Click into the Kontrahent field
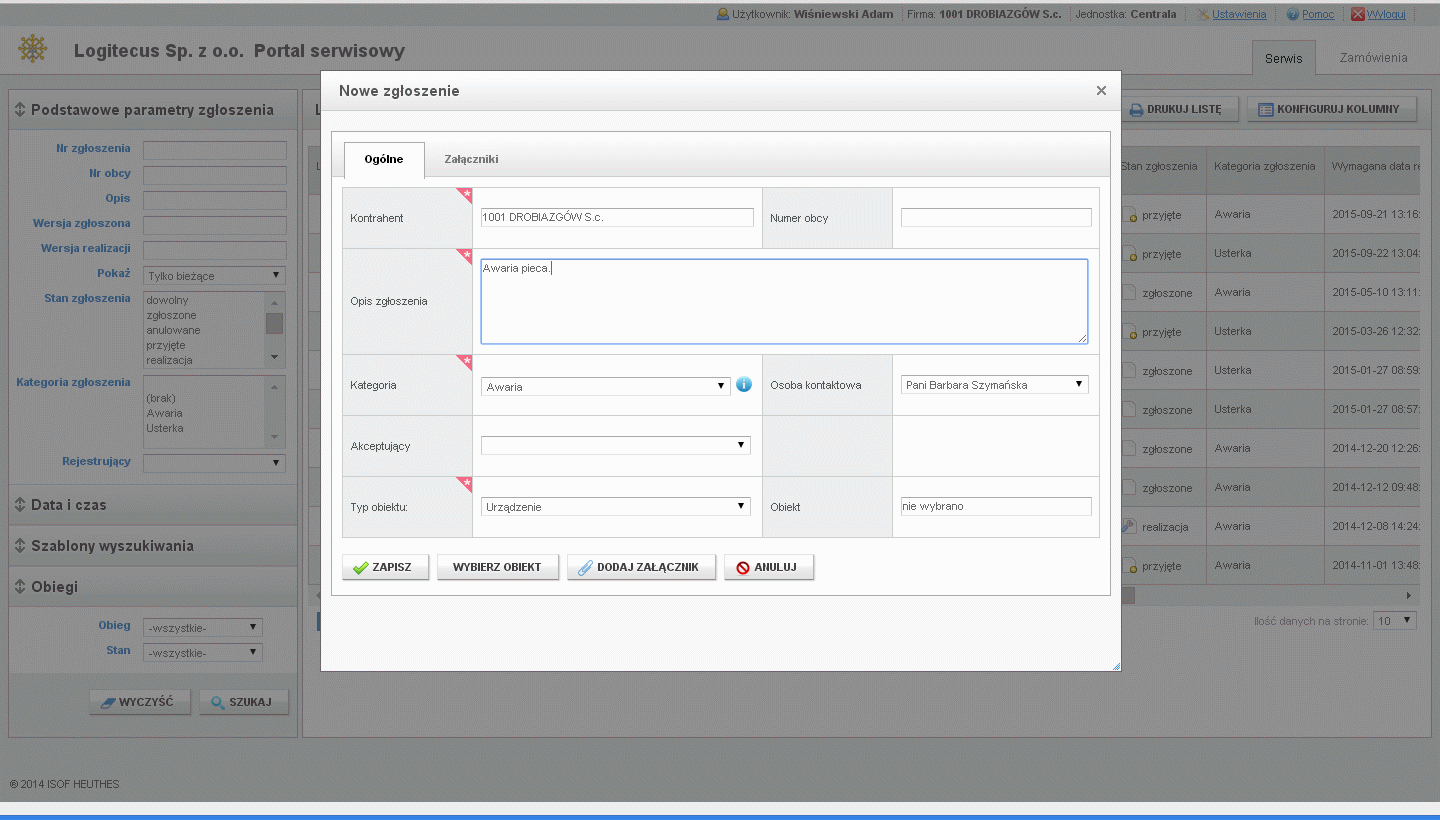 (617, 217)
